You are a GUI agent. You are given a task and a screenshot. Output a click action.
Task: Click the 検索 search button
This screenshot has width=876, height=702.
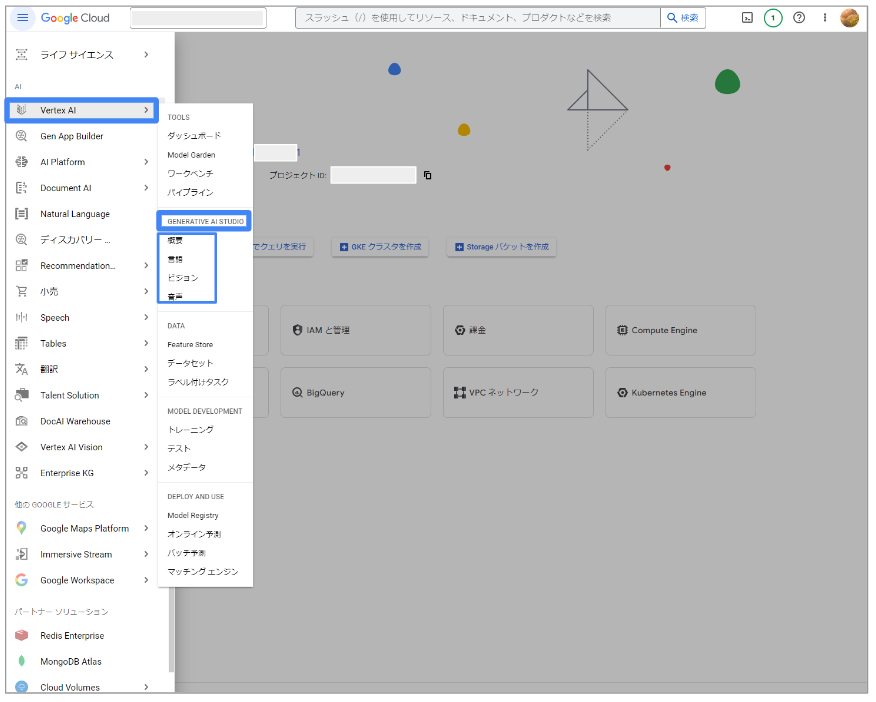(x=684, y=17)
